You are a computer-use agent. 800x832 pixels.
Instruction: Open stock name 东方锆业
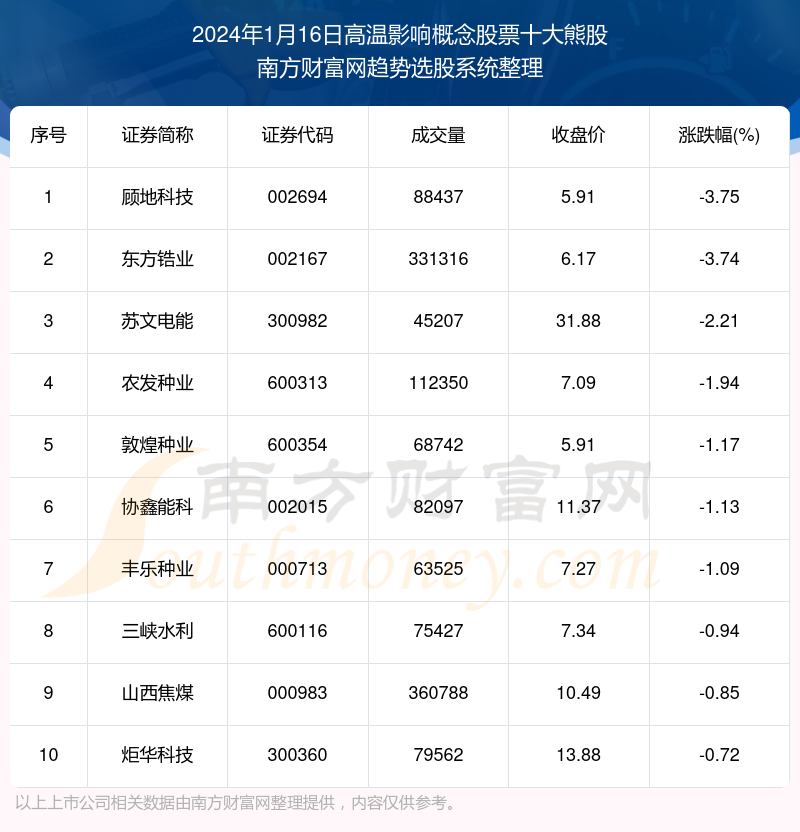pos(157,259)
